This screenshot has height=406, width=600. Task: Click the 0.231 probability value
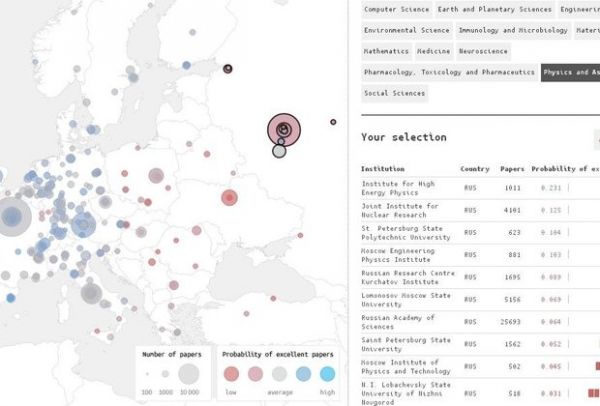pos(551,188)
